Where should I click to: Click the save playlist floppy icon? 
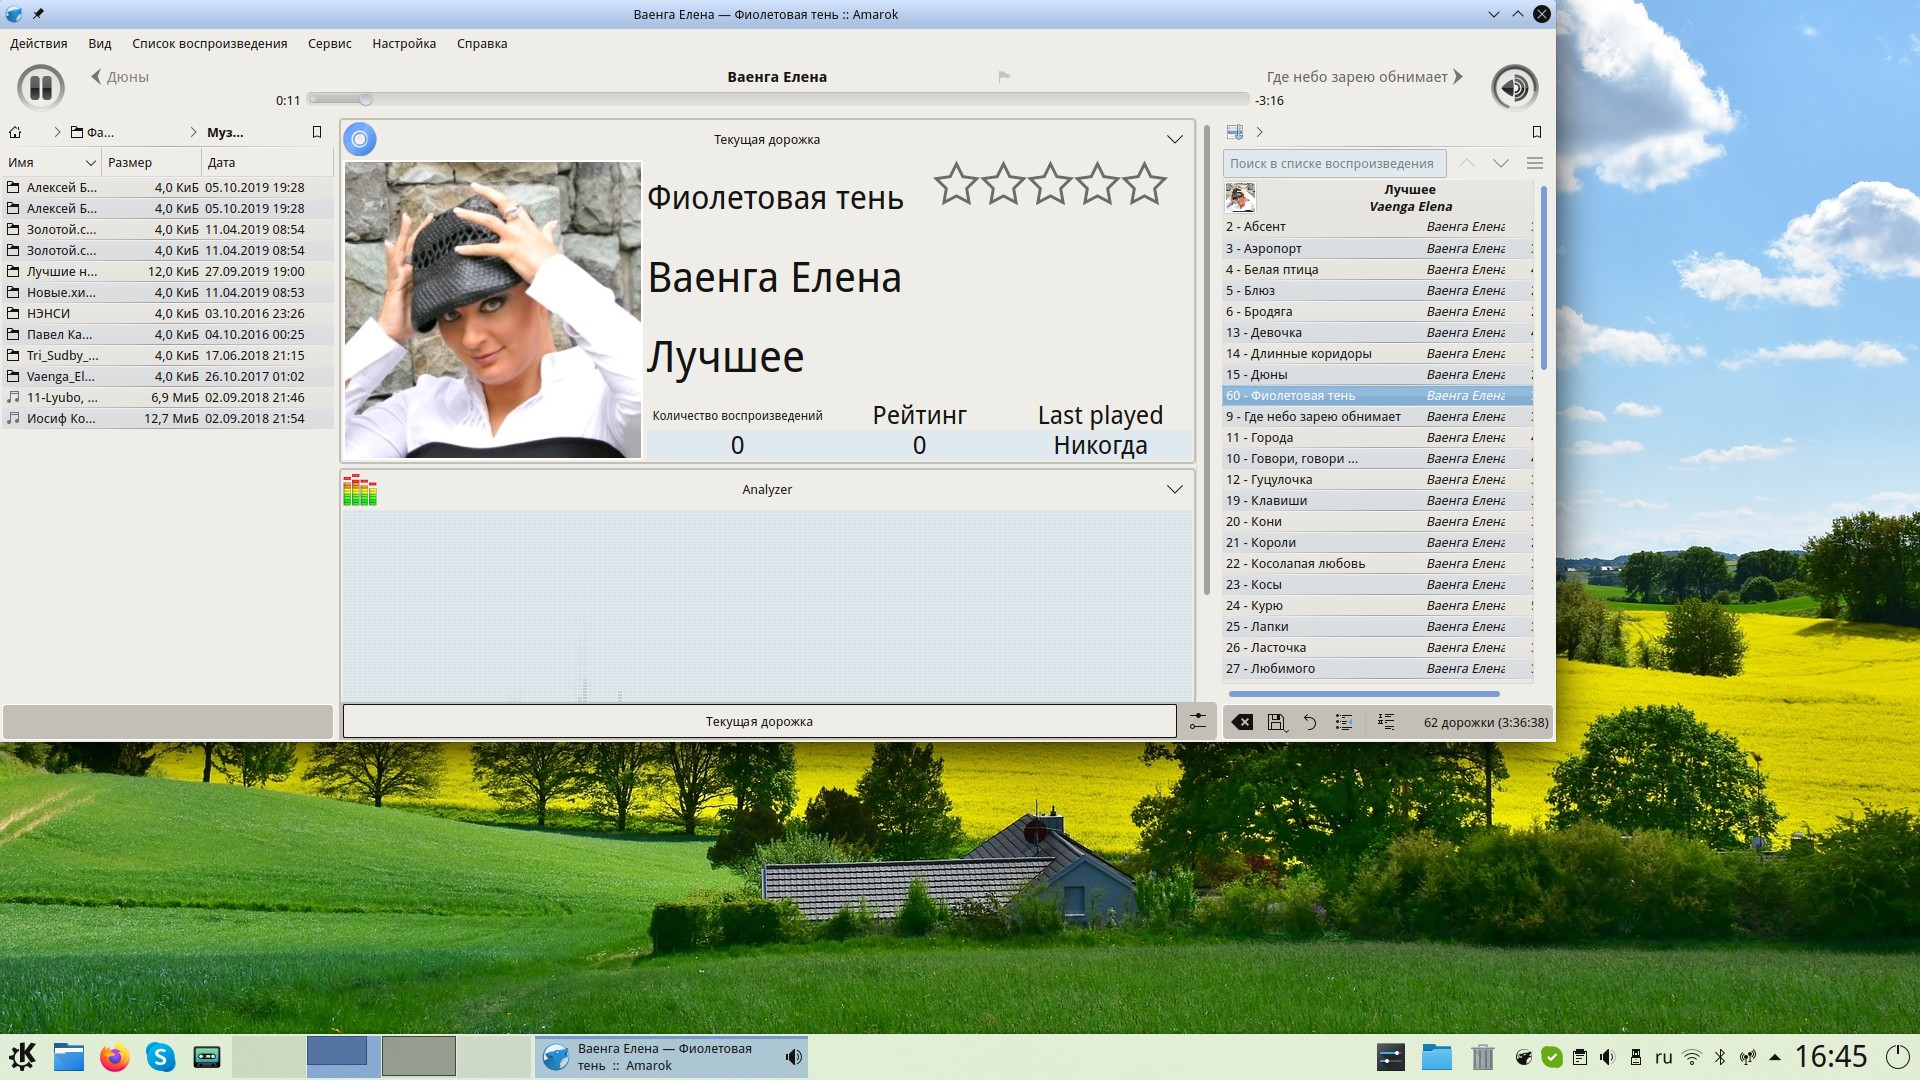[x=1276, y=722]
